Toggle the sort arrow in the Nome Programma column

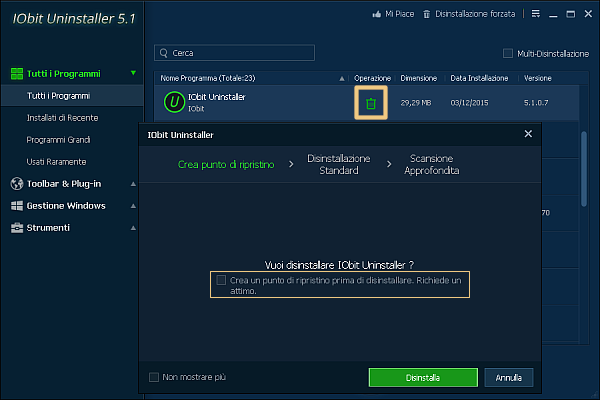[342, 78]
